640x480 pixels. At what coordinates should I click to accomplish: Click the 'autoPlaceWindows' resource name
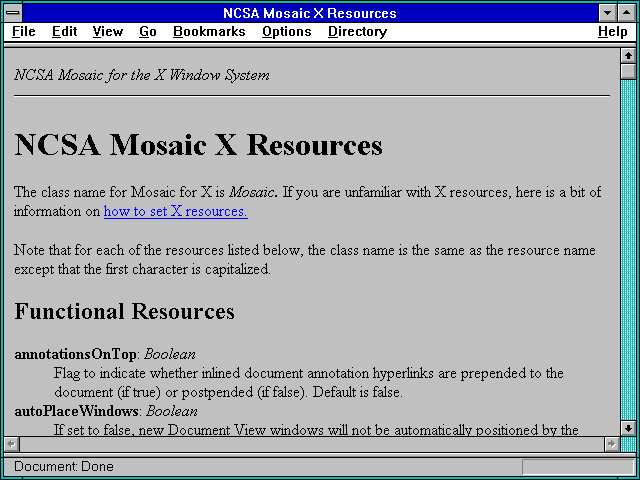pos(76,411)
